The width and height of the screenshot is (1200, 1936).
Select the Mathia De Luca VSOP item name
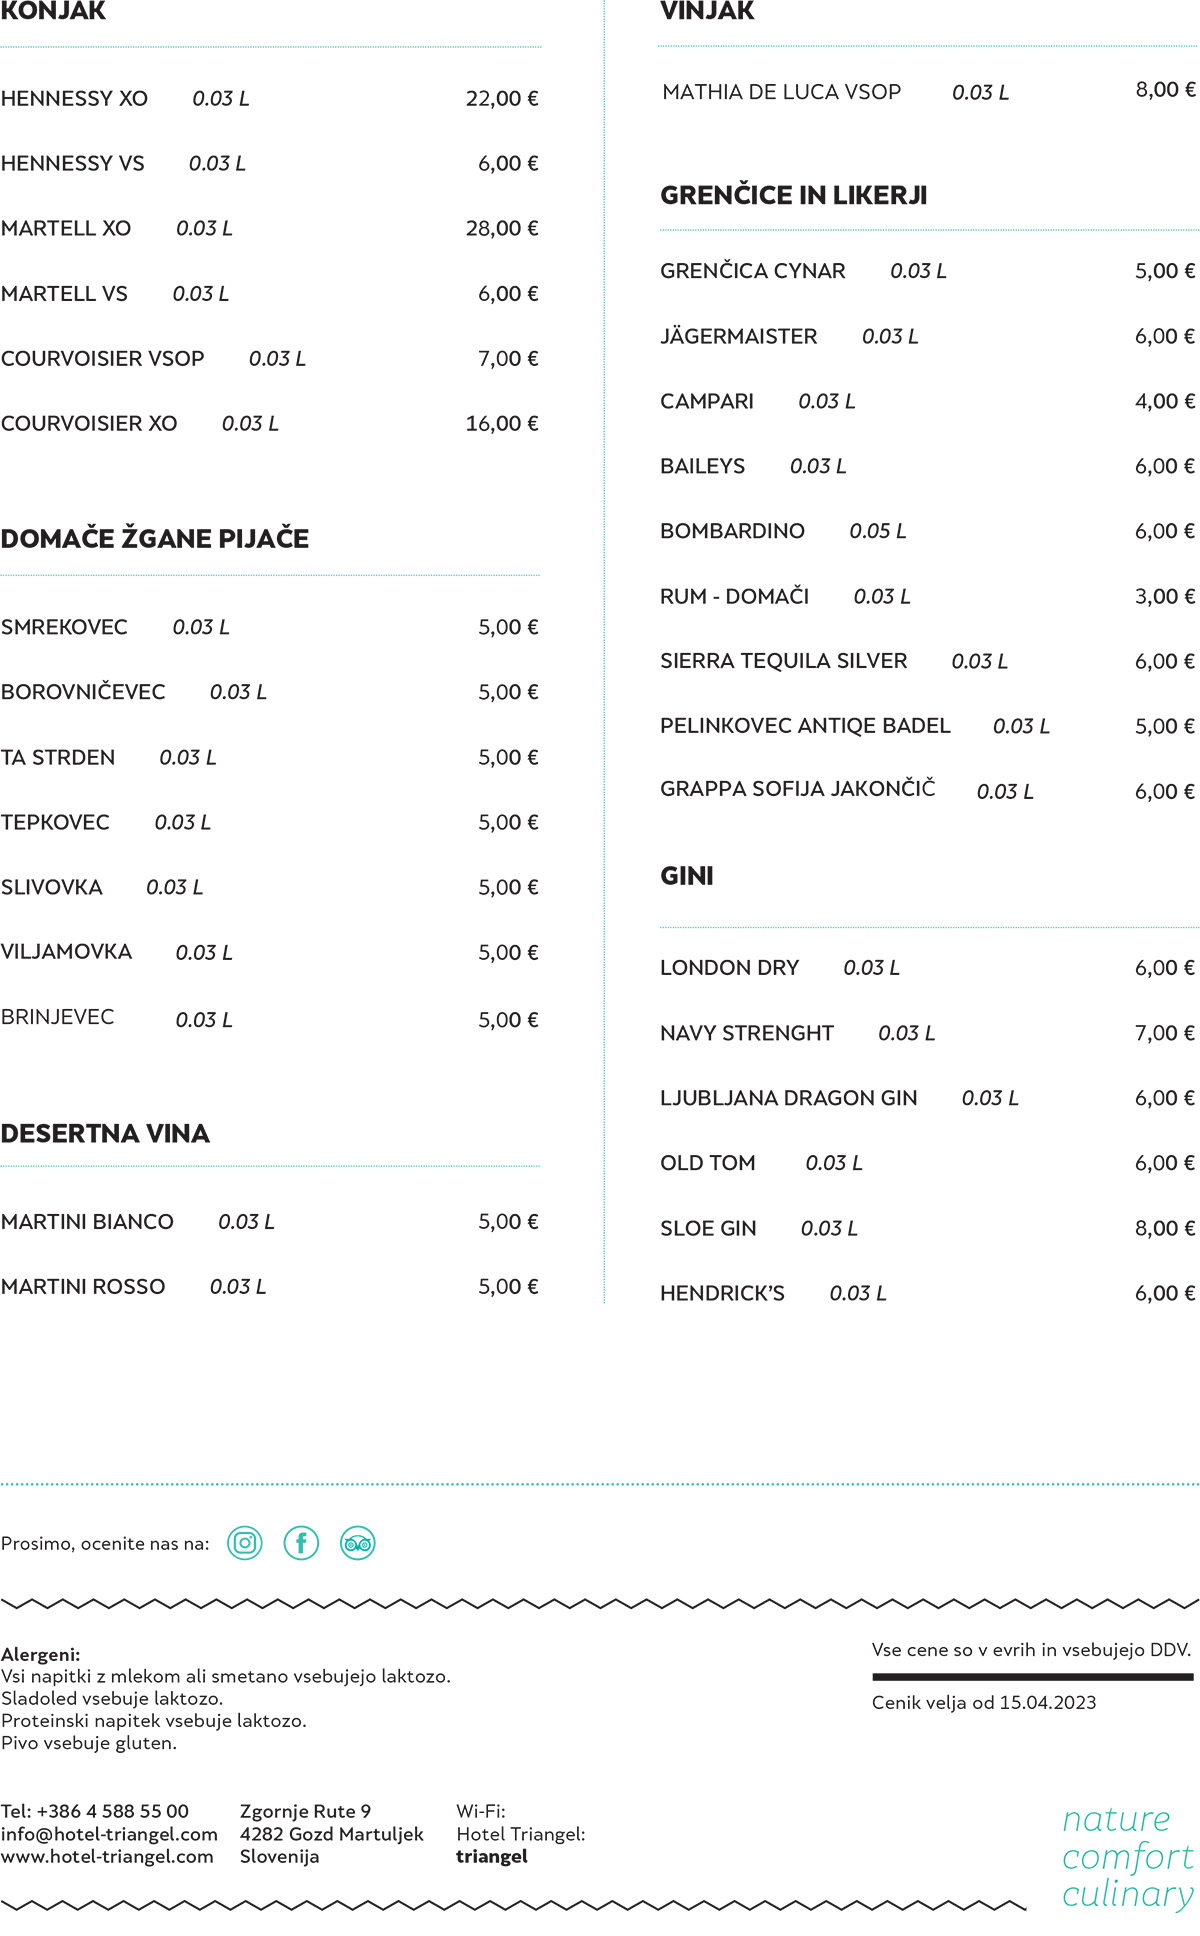point(781,92)
